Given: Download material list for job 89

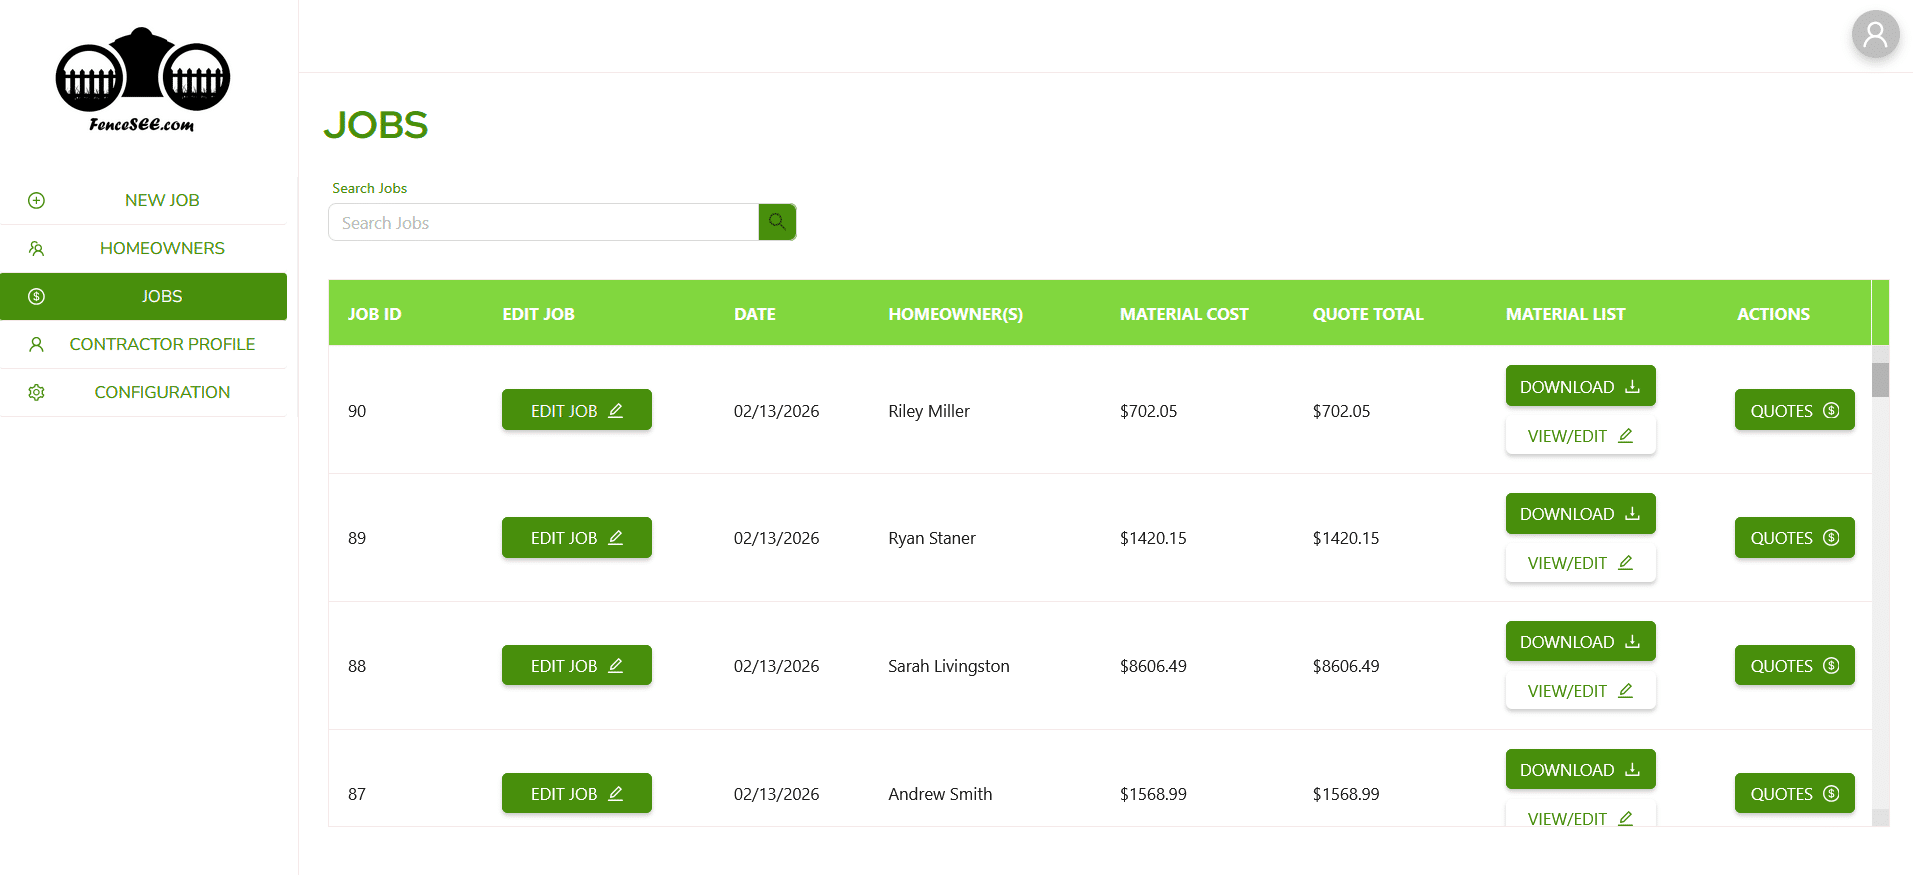Looking at the screenshot, I should coord(1580,514).
